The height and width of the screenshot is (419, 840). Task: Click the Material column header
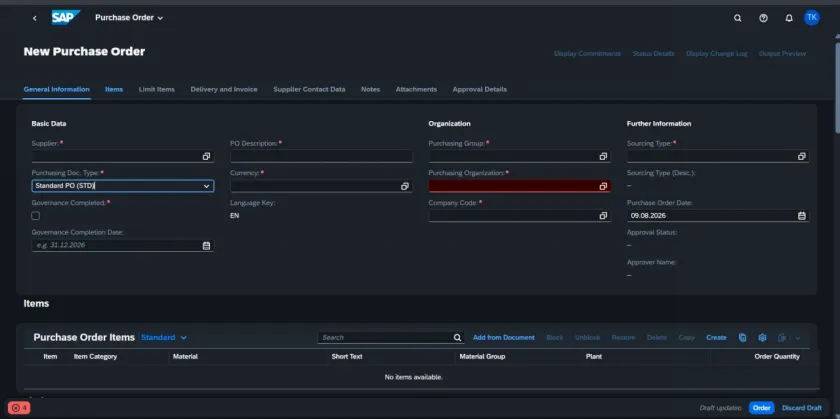(185, 356)
